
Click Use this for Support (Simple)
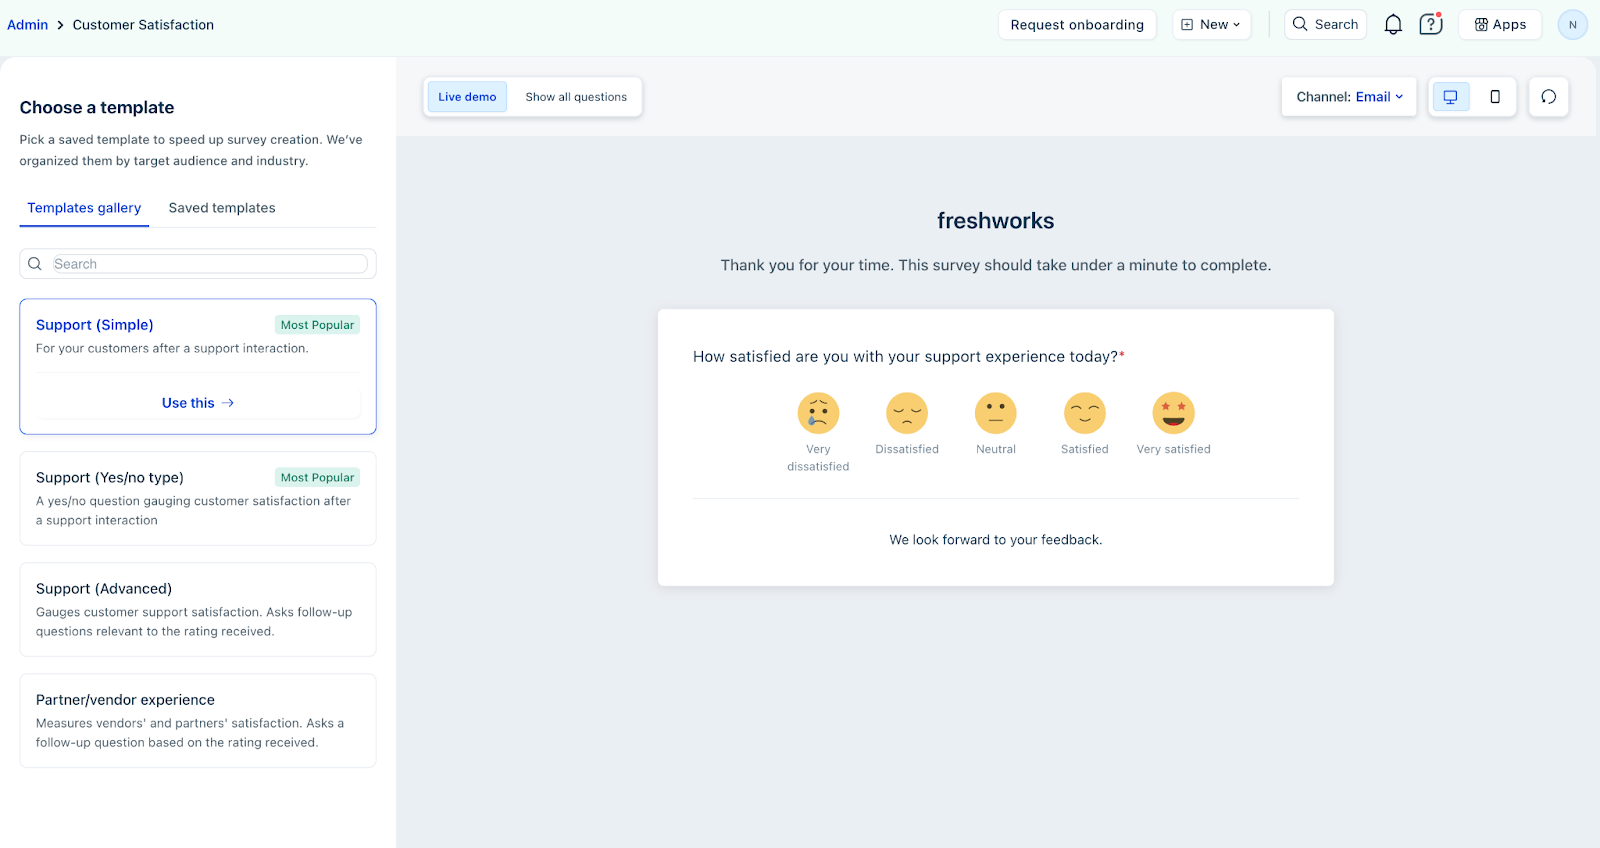198,403
